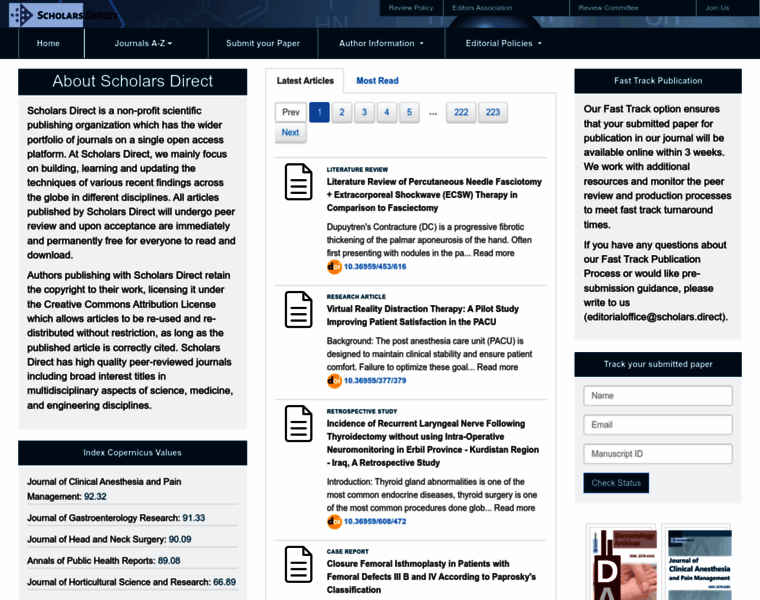Click Horticultural Science value 66.89
Viewport: 760px width, 600px height.
click(x=224, y=582)
